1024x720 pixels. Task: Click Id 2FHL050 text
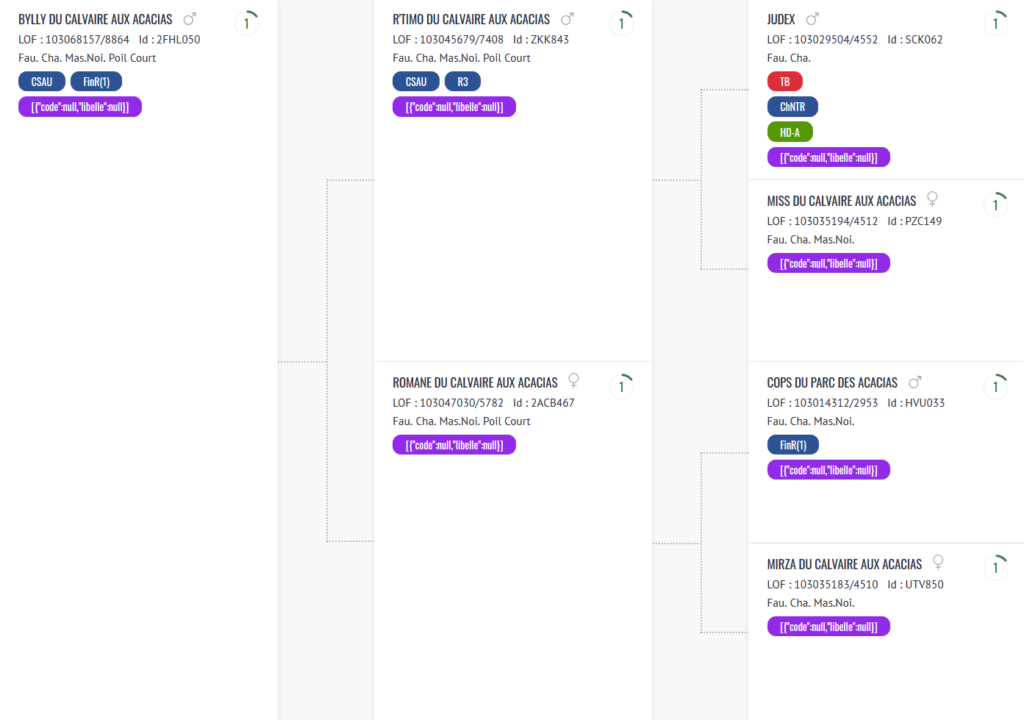[169, 40]
